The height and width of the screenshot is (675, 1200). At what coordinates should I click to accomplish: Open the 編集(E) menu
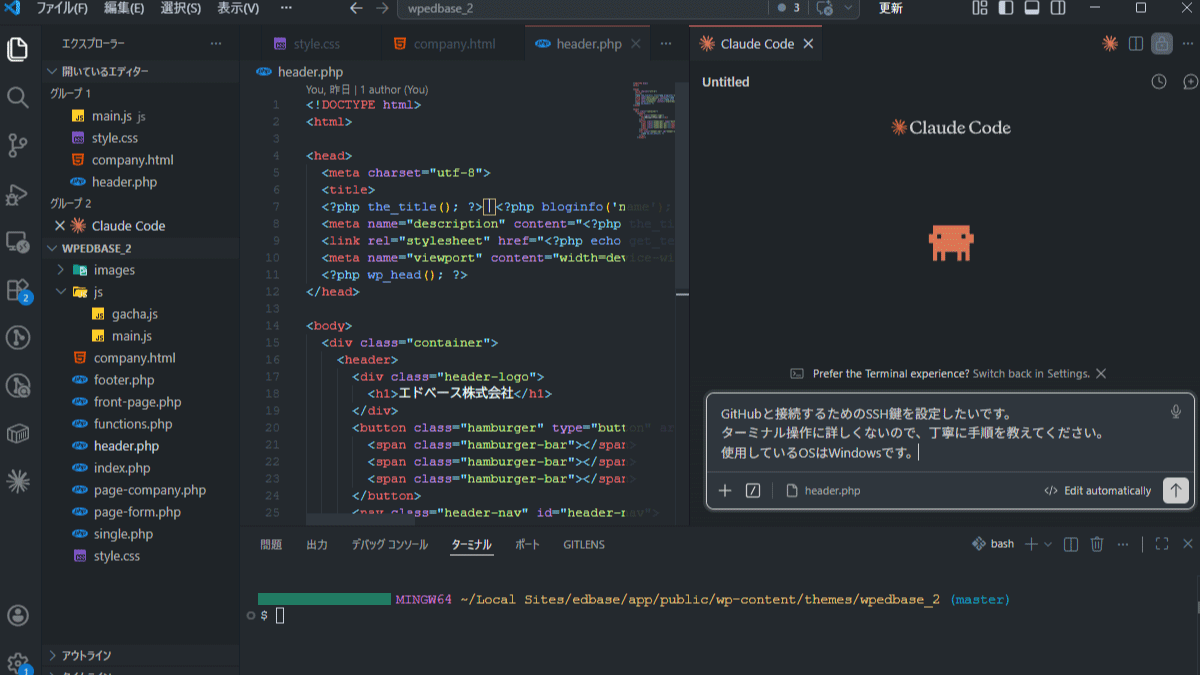(124, 8)
